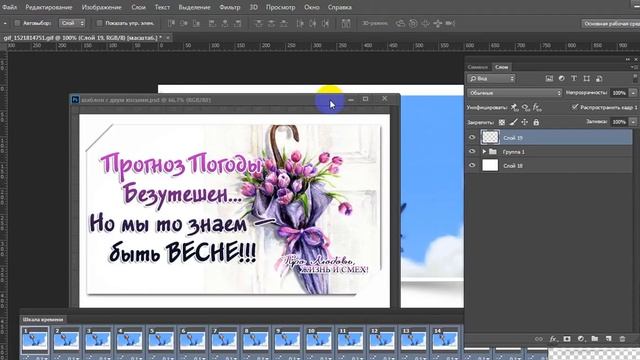Select timeline frame 1 thumbnail

(x=35, y=340)
